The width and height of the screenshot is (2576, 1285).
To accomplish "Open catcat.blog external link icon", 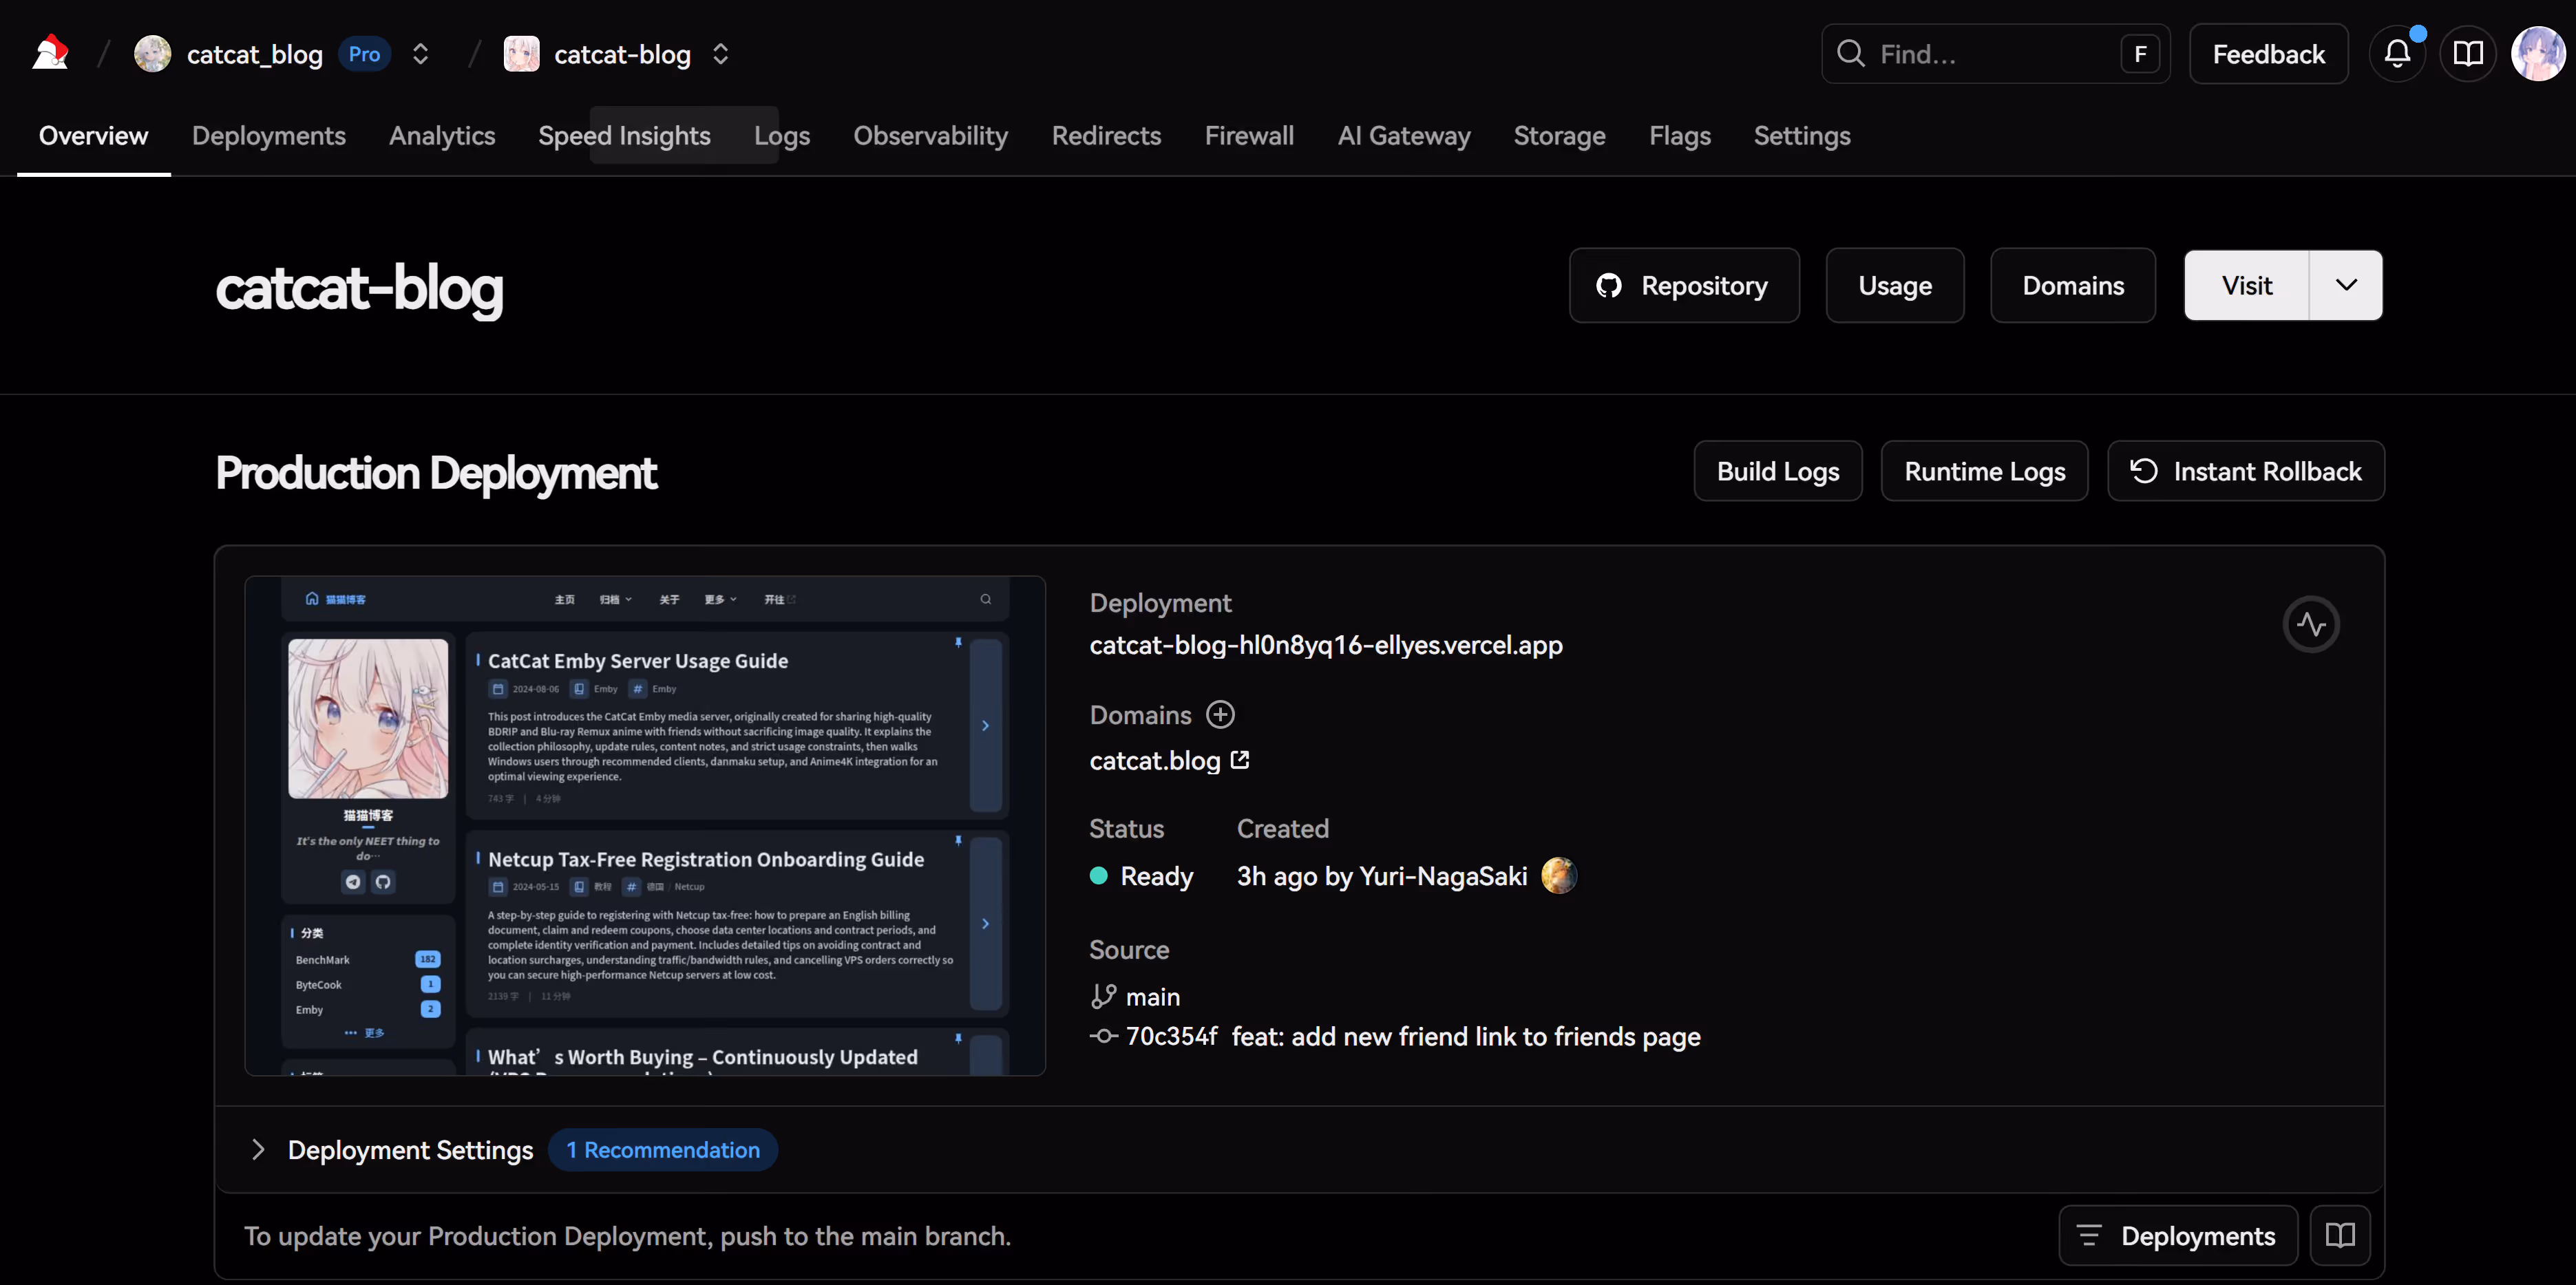I will (x=1240, y=760).
